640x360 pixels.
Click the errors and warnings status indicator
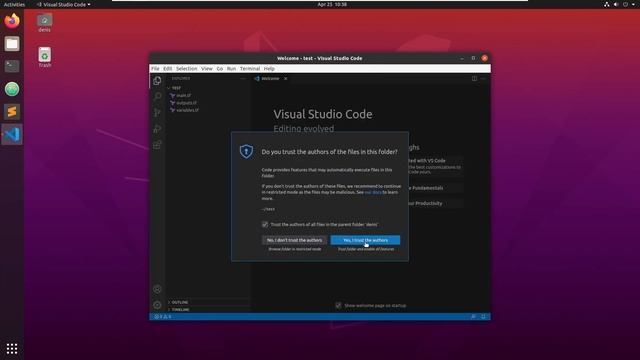pyautogui.click(x=163, y=317)
